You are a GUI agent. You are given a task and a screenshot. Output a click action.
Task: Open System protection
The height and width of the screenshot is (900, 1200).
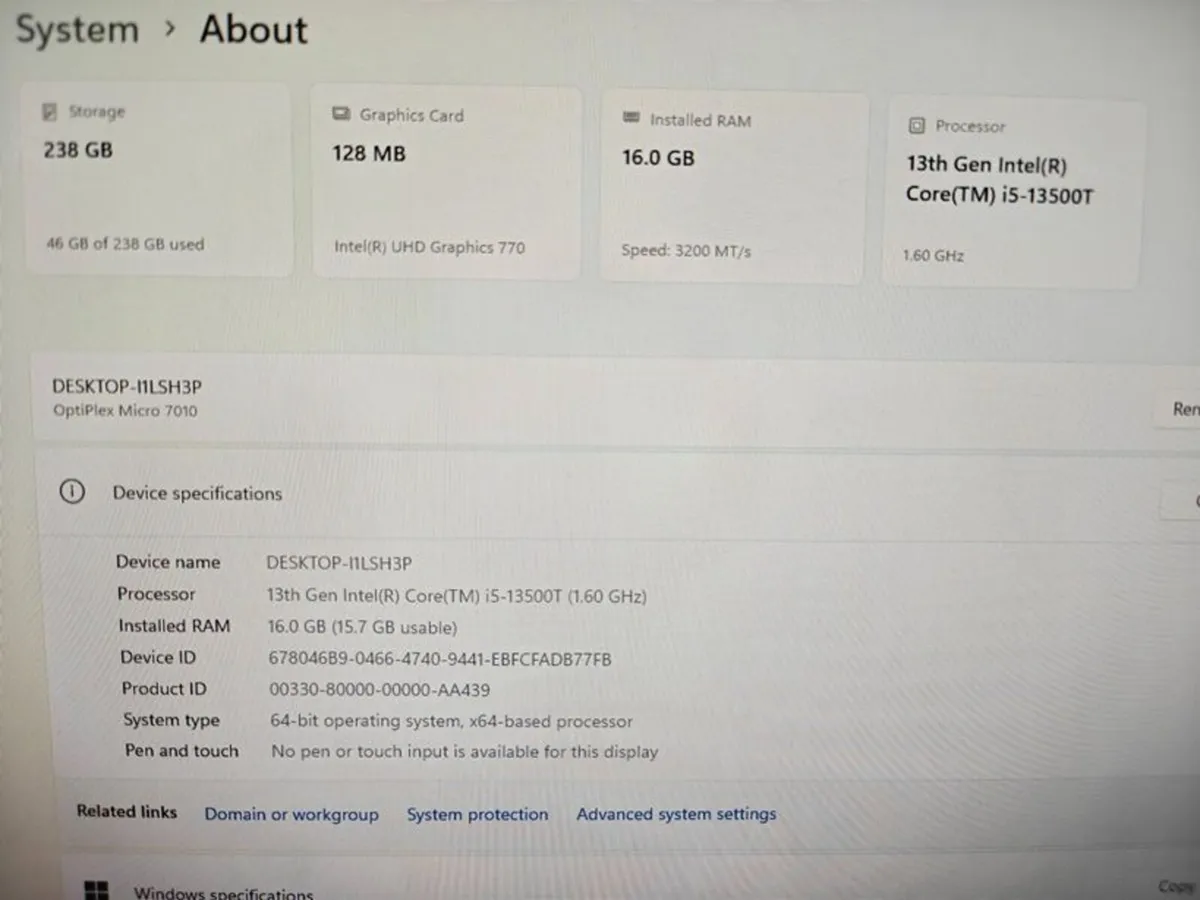click(477, 814)
